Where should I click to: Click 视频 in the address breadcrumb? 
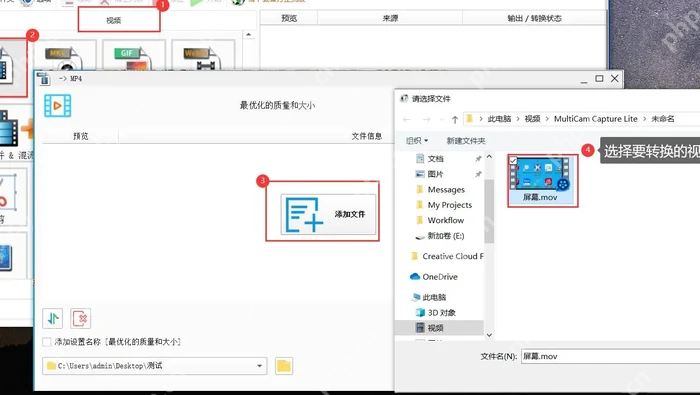point(532,119)
